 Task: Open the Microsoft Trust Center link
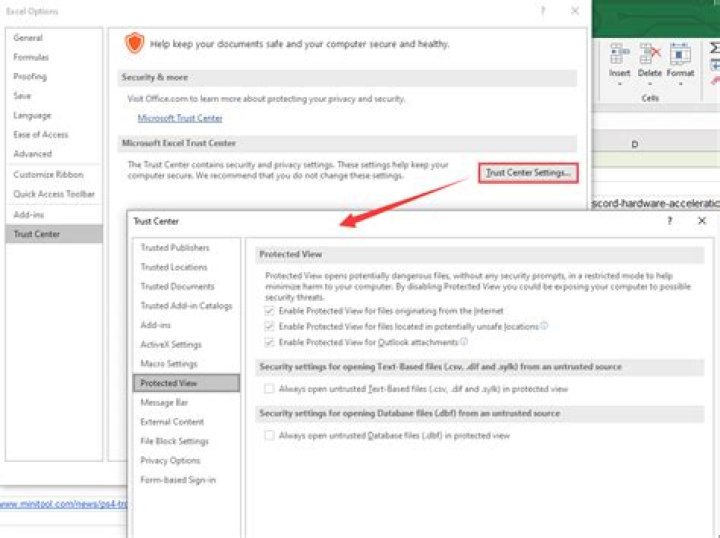point(180,118)
